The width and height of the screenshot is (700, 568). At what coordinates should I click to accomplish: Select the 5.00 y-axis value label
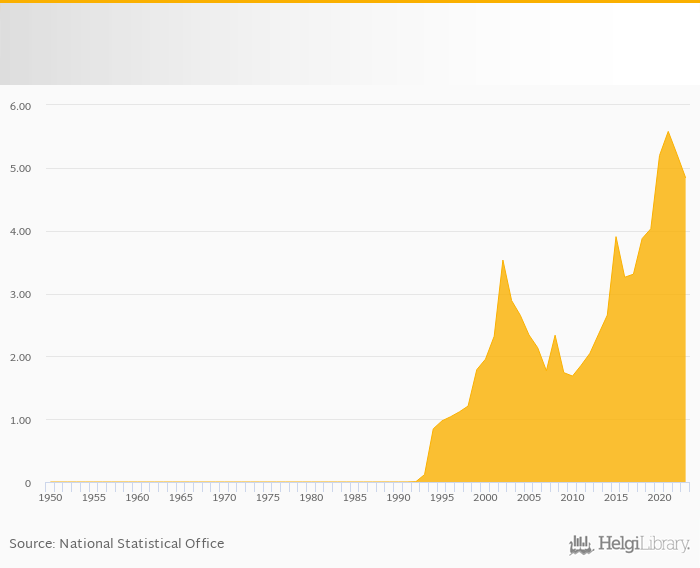[20, 169]
